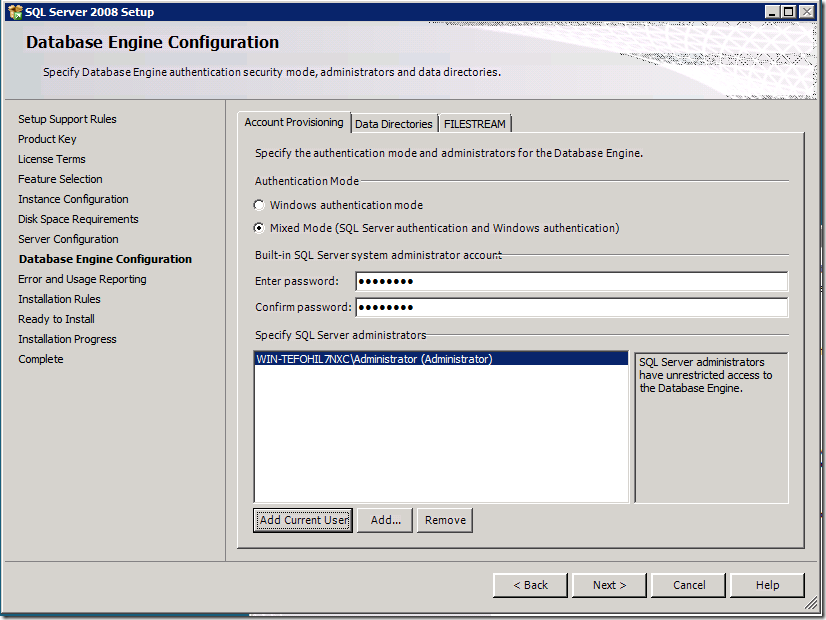Maximize the SQL Server Setup window
The image size is (826, 620).
789,12
